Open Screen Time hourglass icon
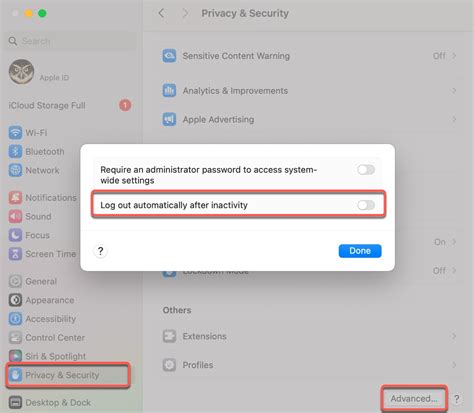The width and height of the screenshot is (474, 413). tap(15, 254)
